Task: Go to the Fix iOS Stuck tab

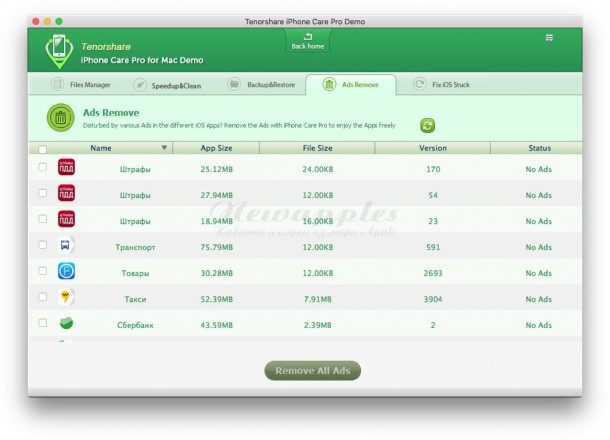Action: click(x=442, y=85)
